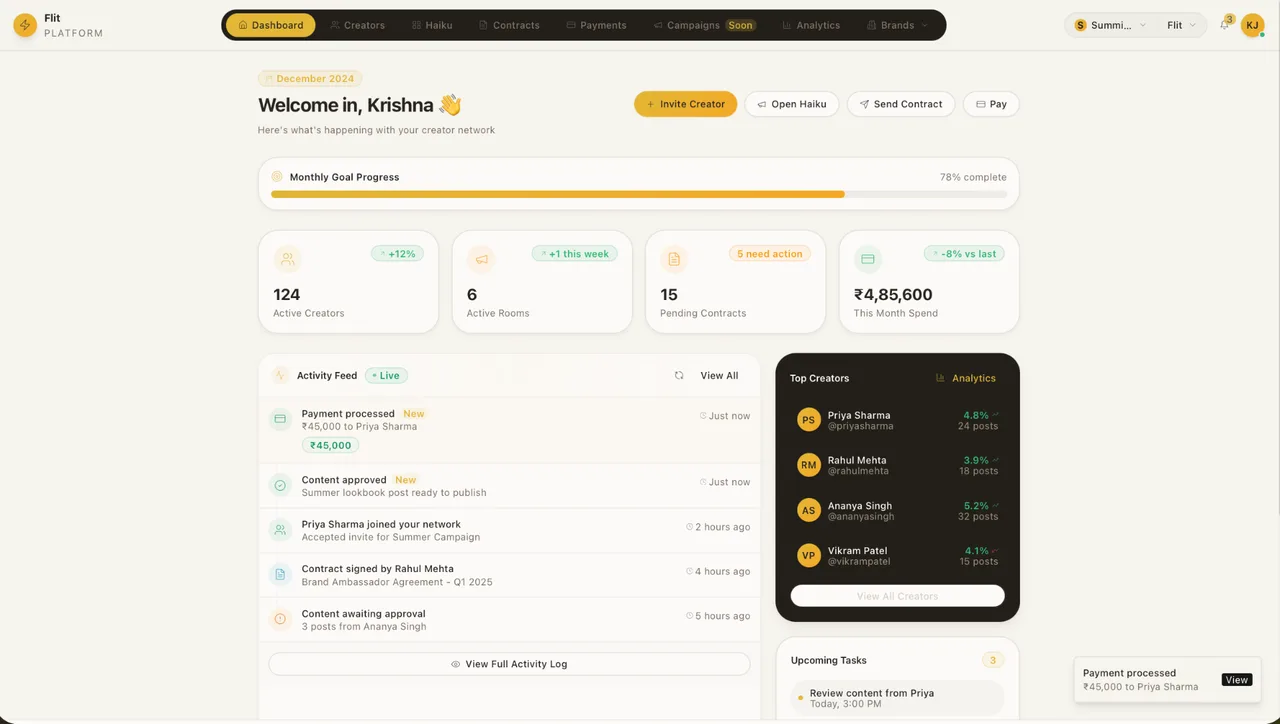This screenshot has width=1280, height=724.
Task: Click the Monthly Goal Progress target icon
Action: click(277, 176)
